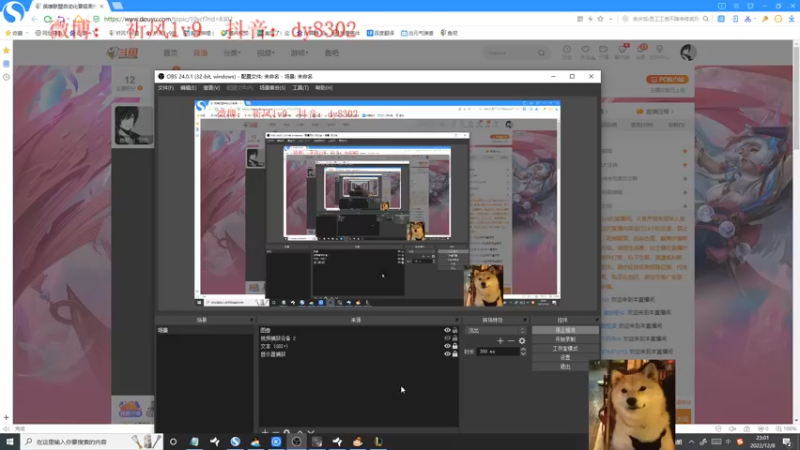Screen dimensions: 800x450
Task: Open Douyu user avatar menu
Action: tap(688, 52)
